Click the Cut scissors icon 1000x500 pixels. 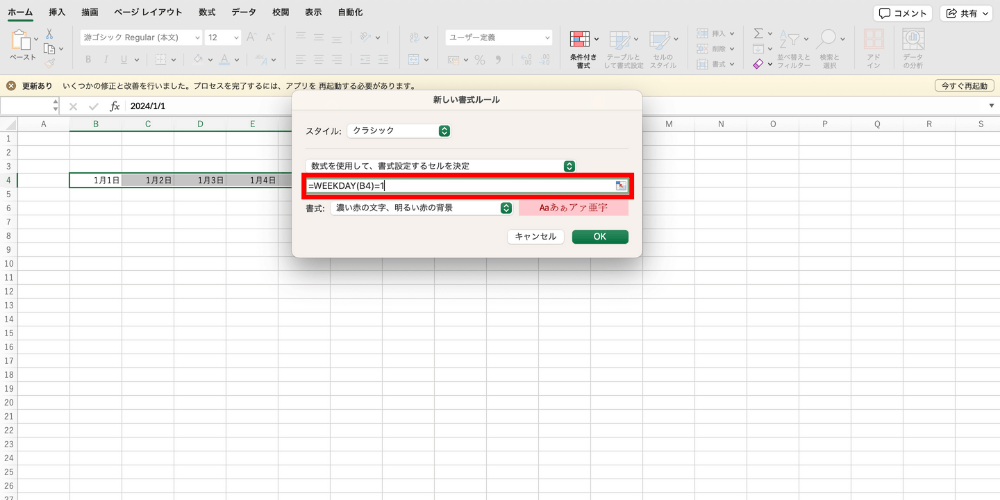(x=50, y=34)
